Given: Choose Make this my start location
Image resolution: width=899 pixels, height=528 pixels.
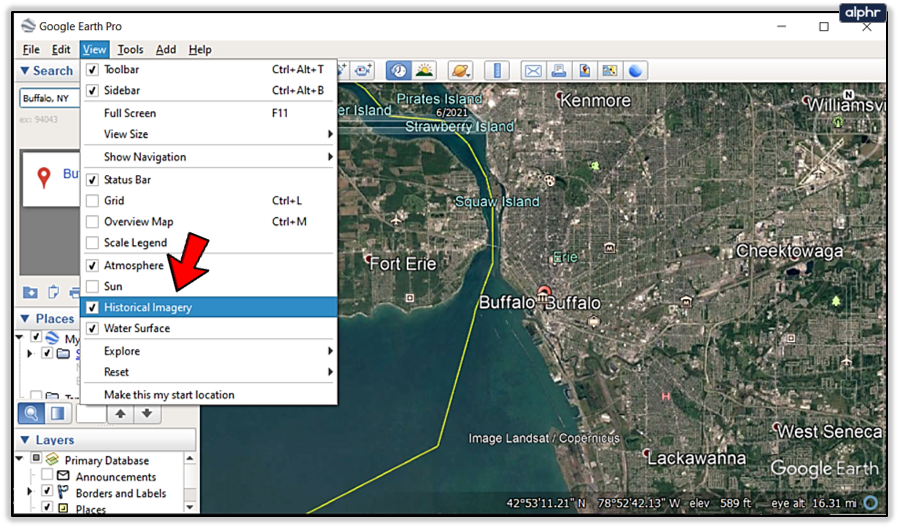Looking at the screenshot, I should pos(209,395).
